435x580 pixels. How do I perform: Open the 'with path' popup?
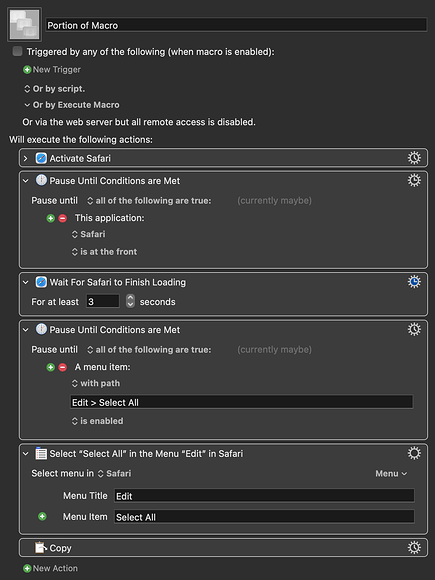[96, 383]
